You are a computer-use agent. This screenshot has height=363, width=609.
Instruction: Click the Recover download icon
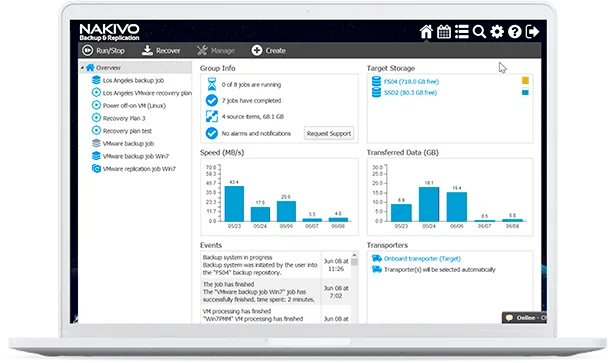147,50
